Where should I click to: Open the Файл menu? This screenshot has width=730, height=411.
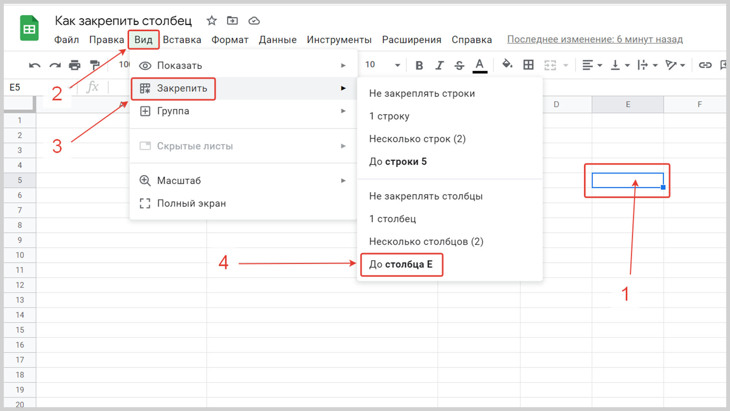pyautogui.click(x=67, y=40)
